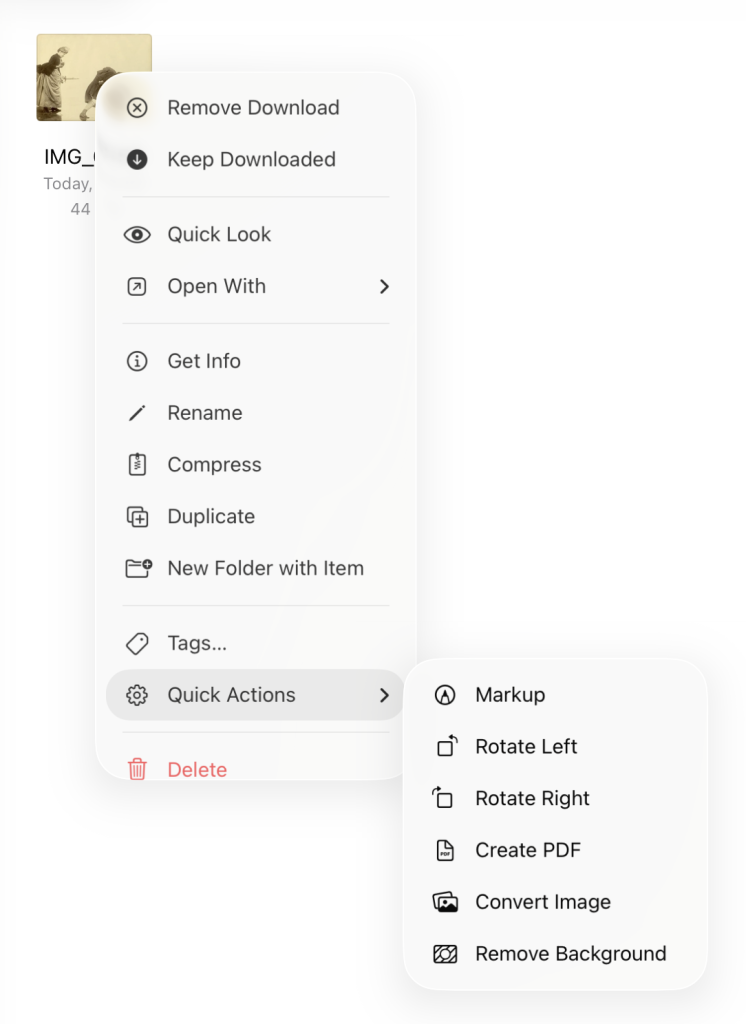746x1024 pixels.
Task: Click the Markup pen icon
Action: coord(445,696)
